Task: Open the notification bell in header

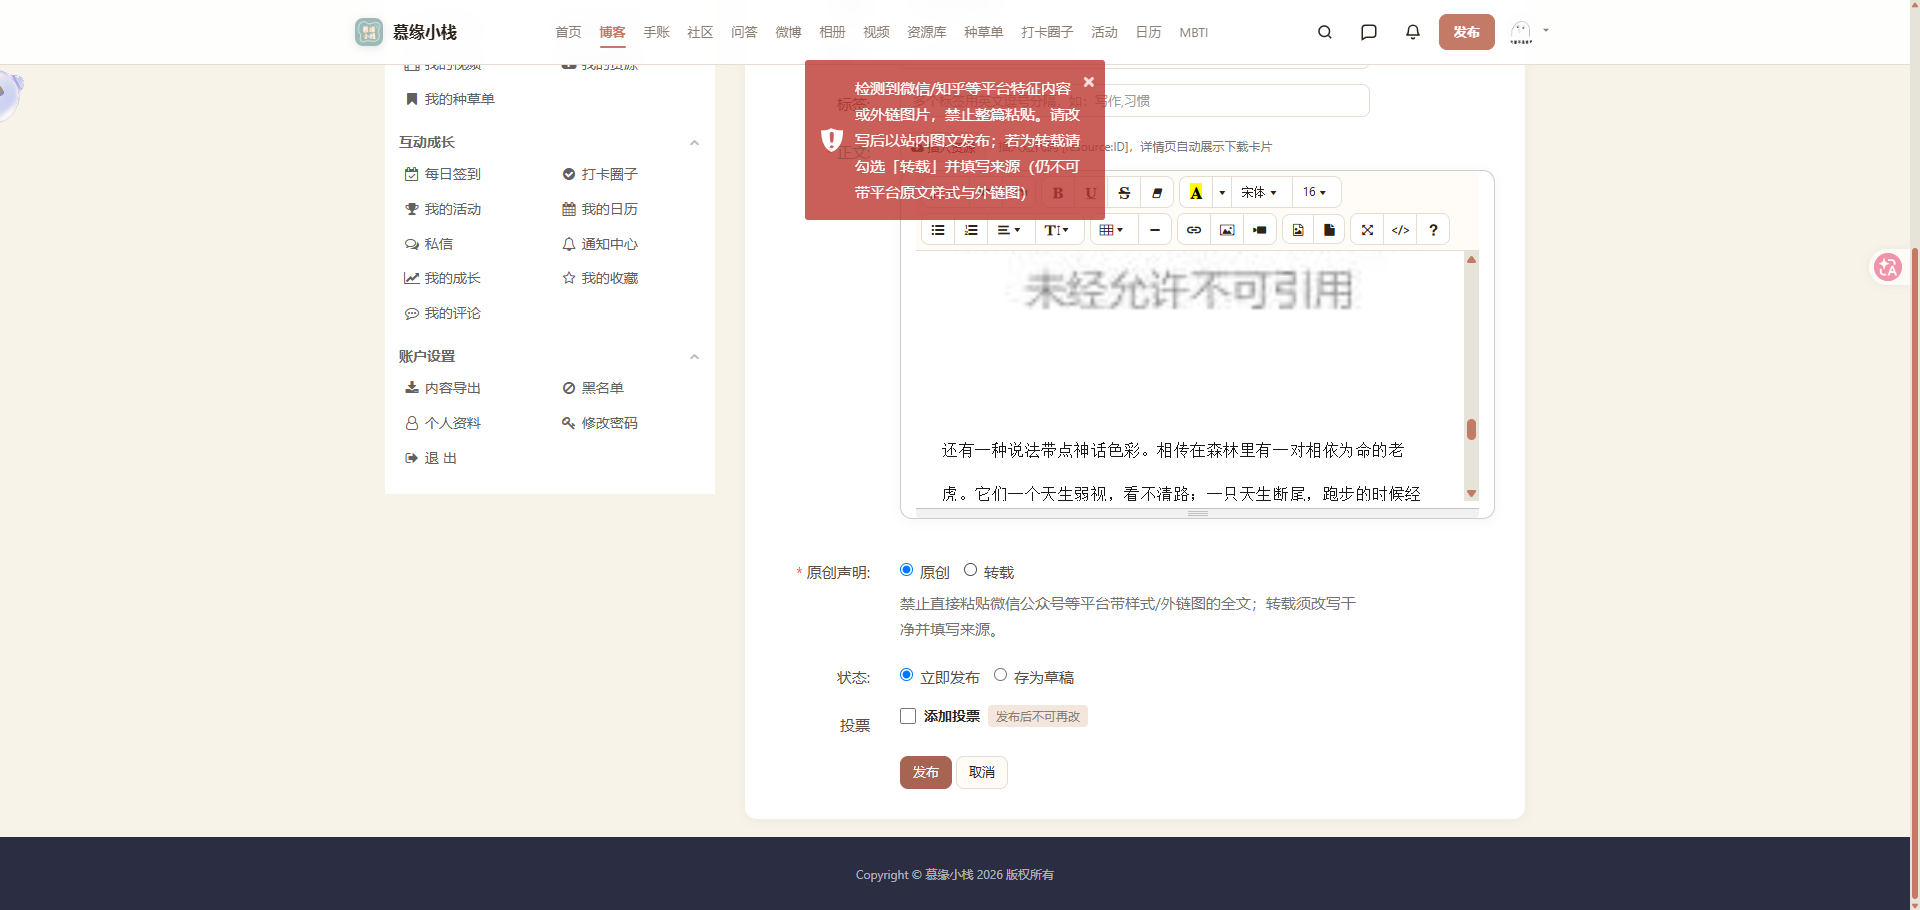Action: [1413, 32]
